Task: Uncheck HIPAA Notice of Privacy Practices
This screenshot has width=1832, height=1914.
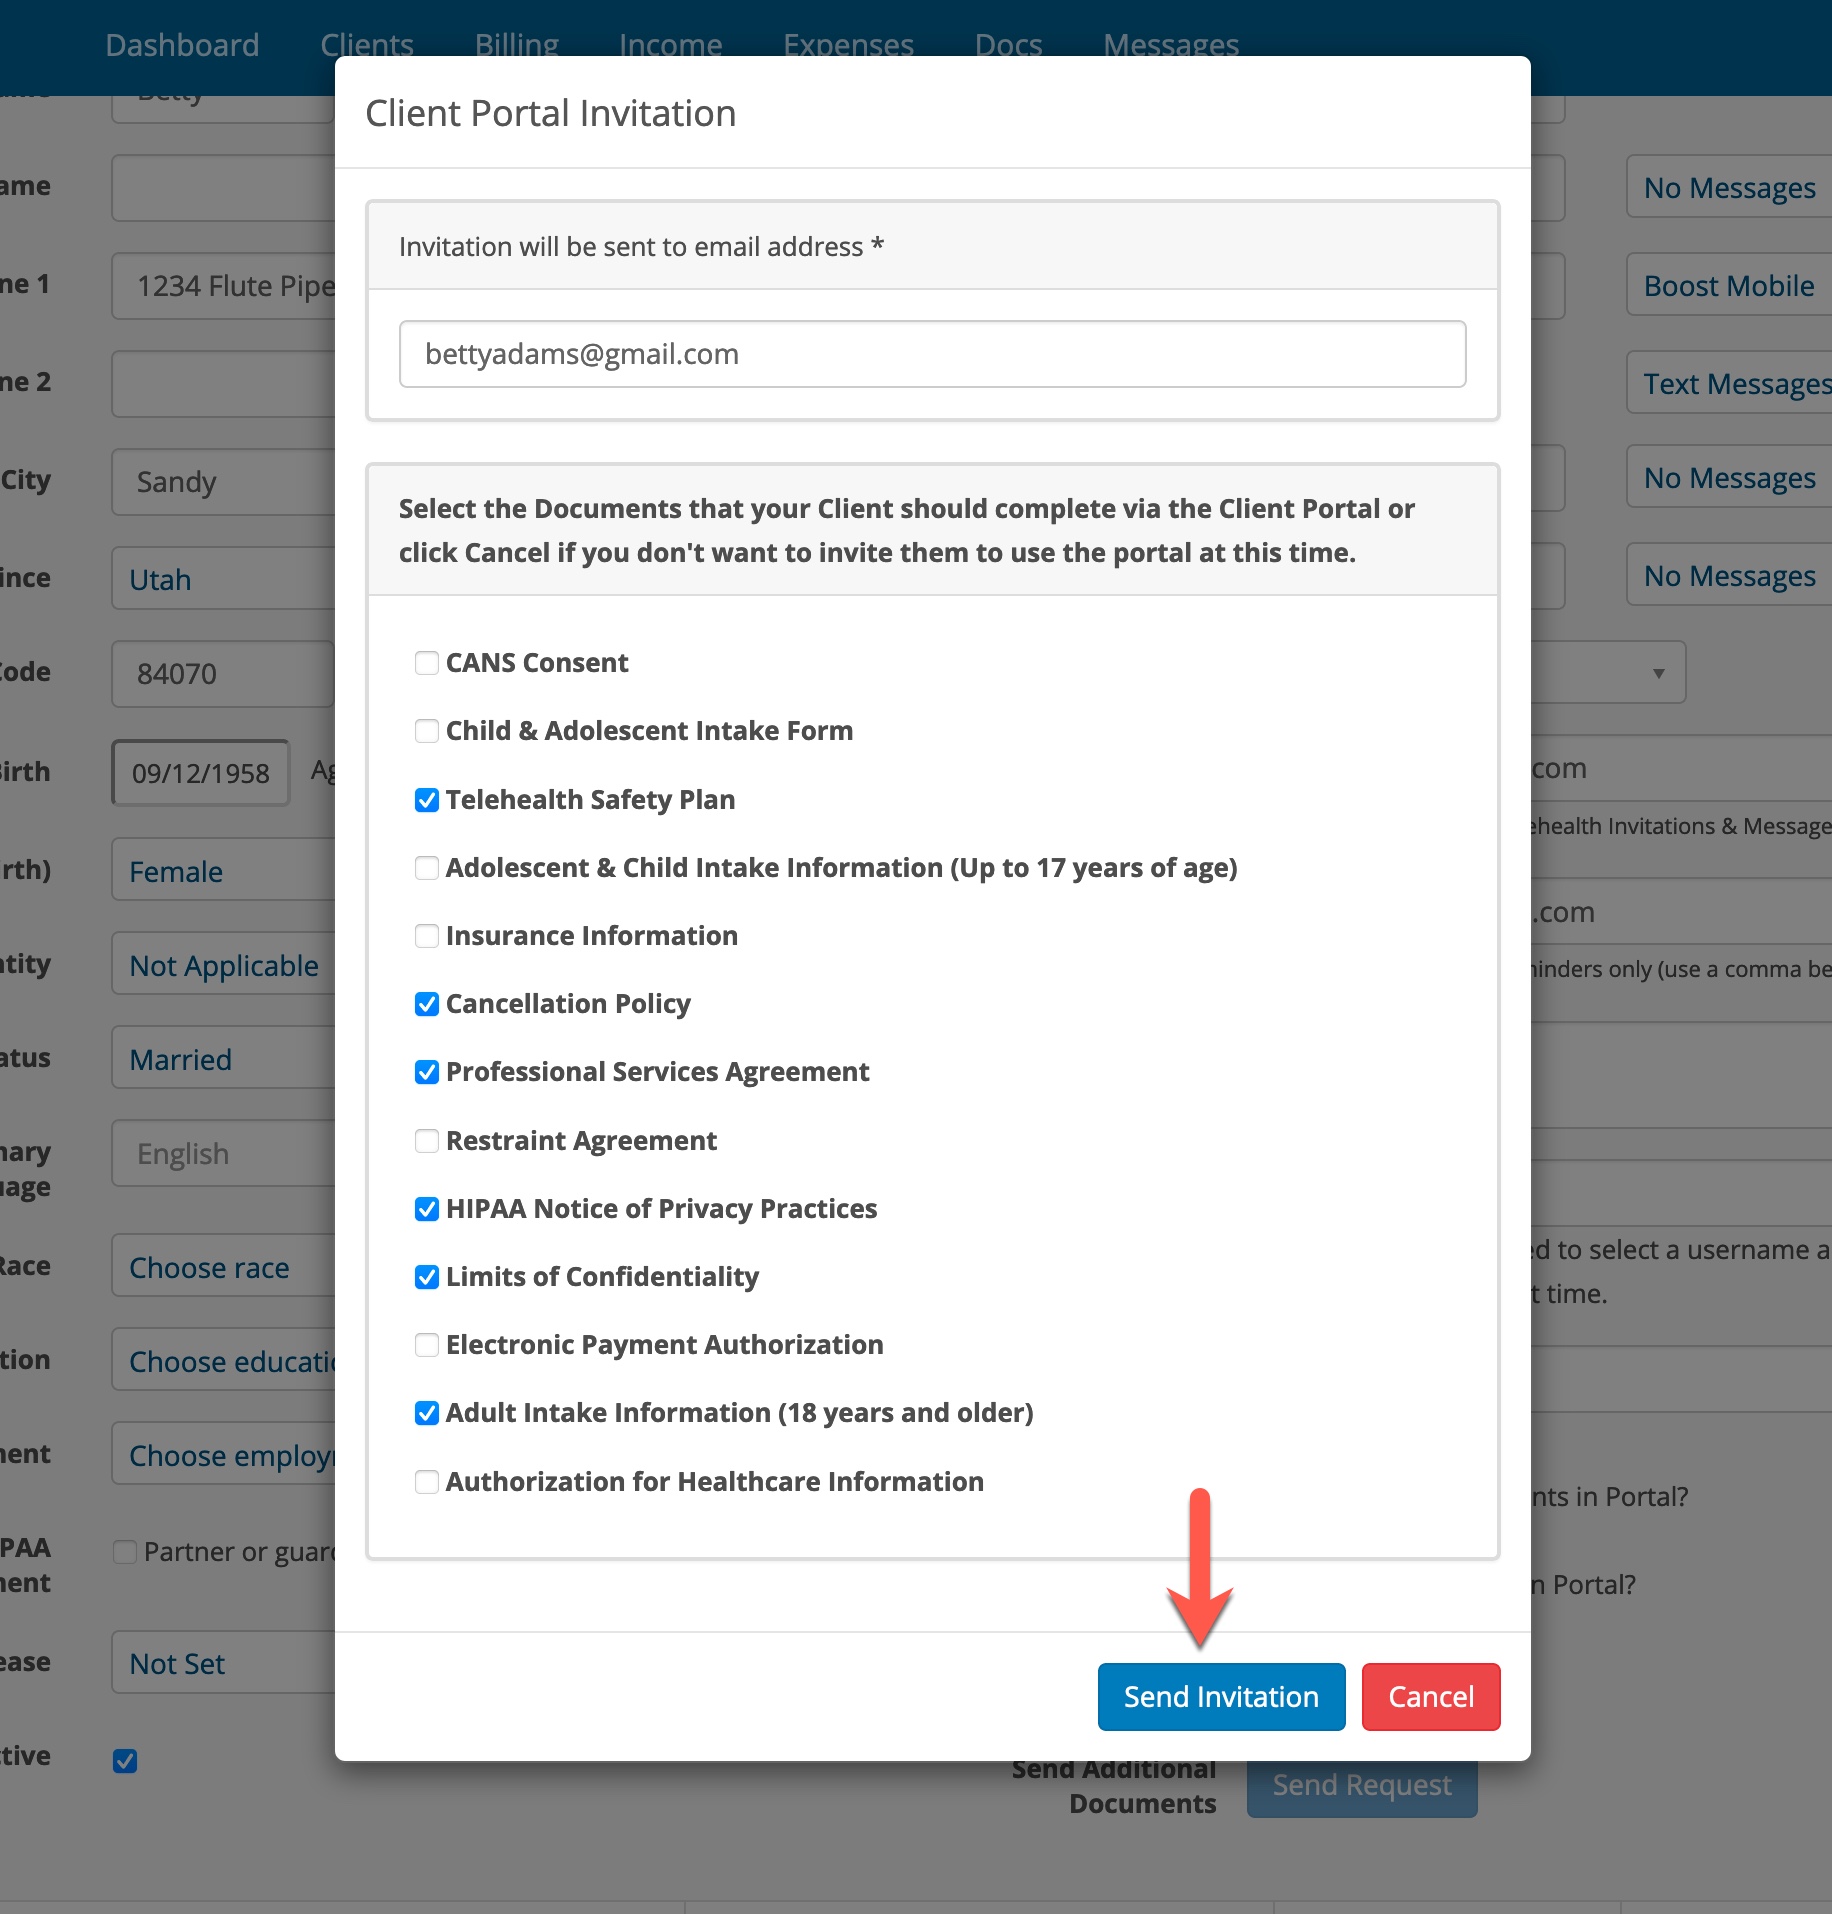Action: click(x=427, y=1209)
